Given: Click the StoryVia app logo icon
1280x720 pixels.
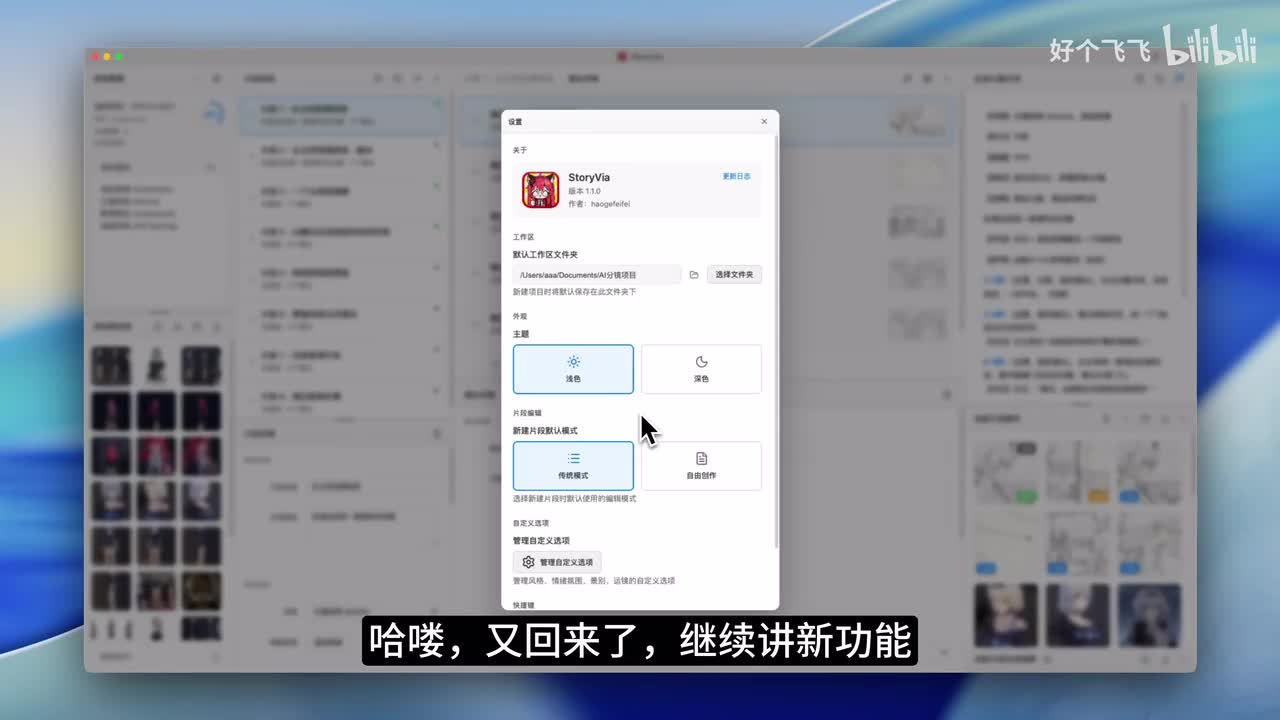Looking at the screenshot, I should click(x=540, y=190).
